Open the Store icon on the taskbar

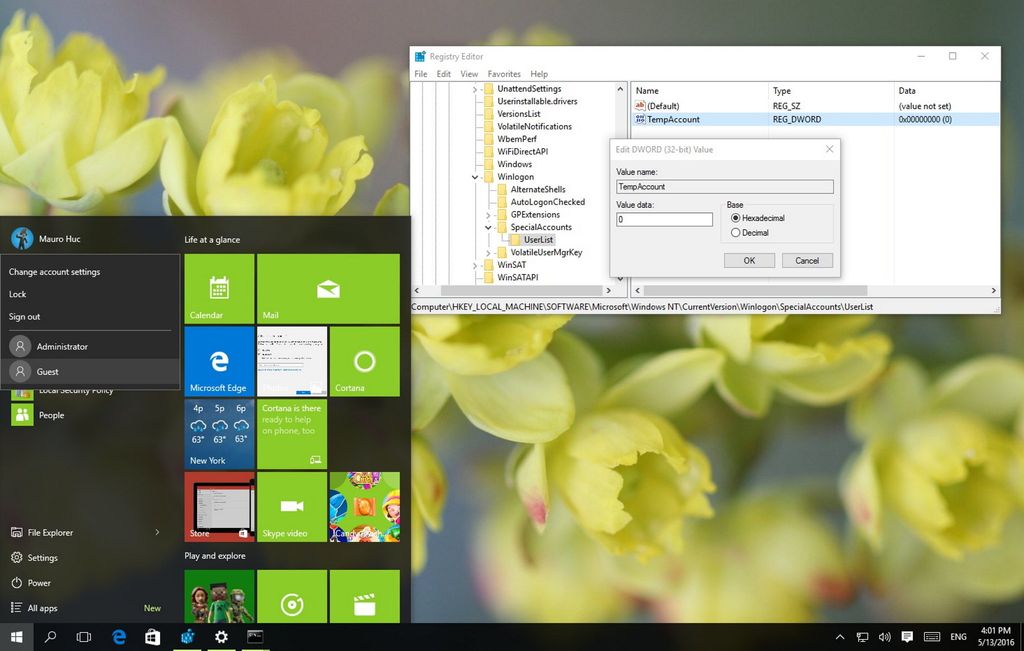tap(152, 637)
